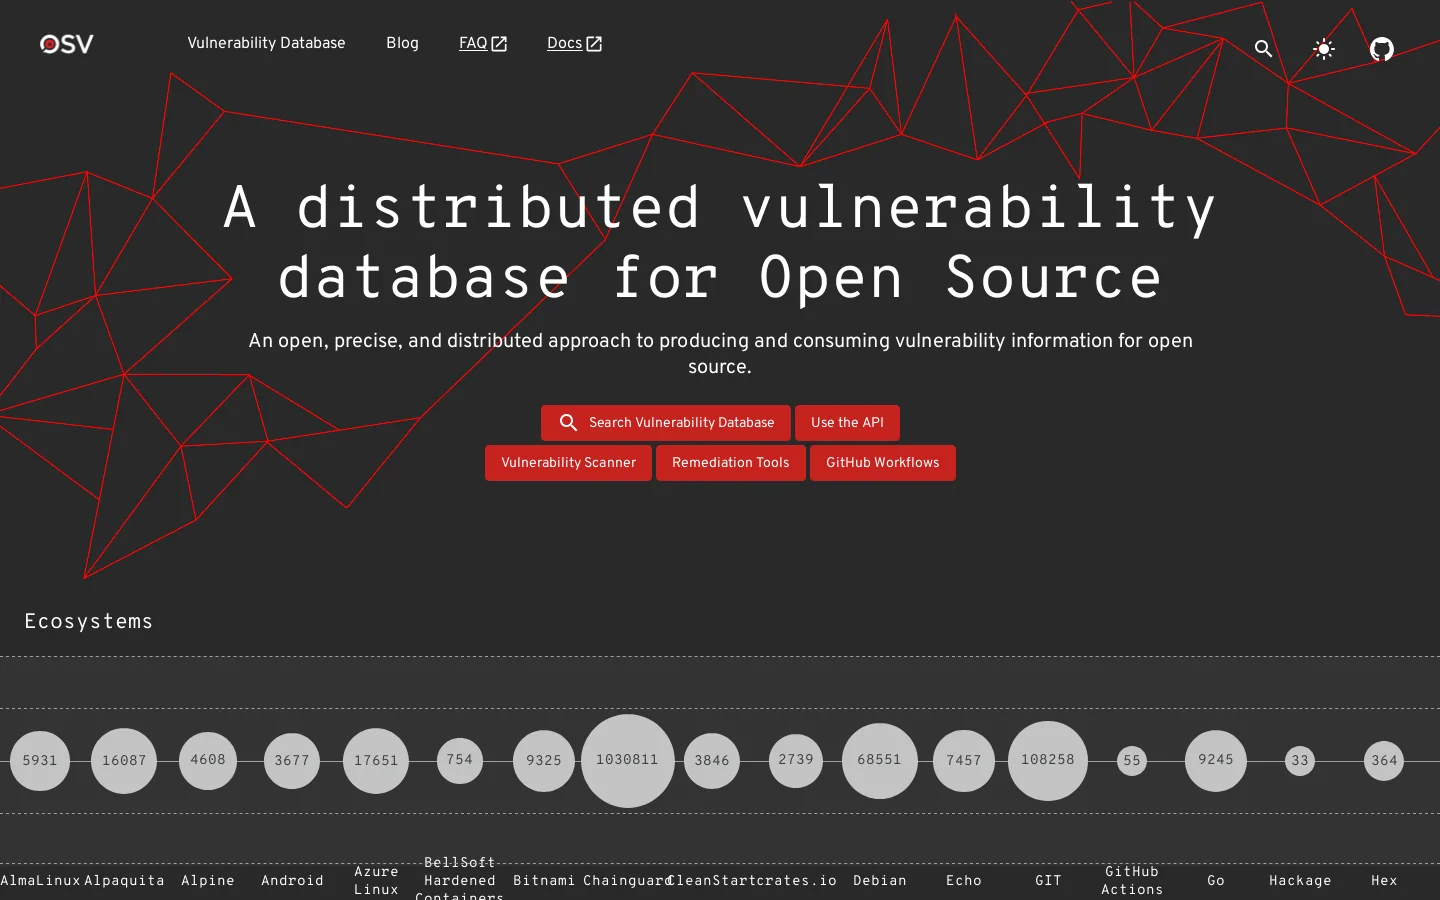Click the OSV logo
This screenshot has width=1440, height=900.
[x=67, y=44]
